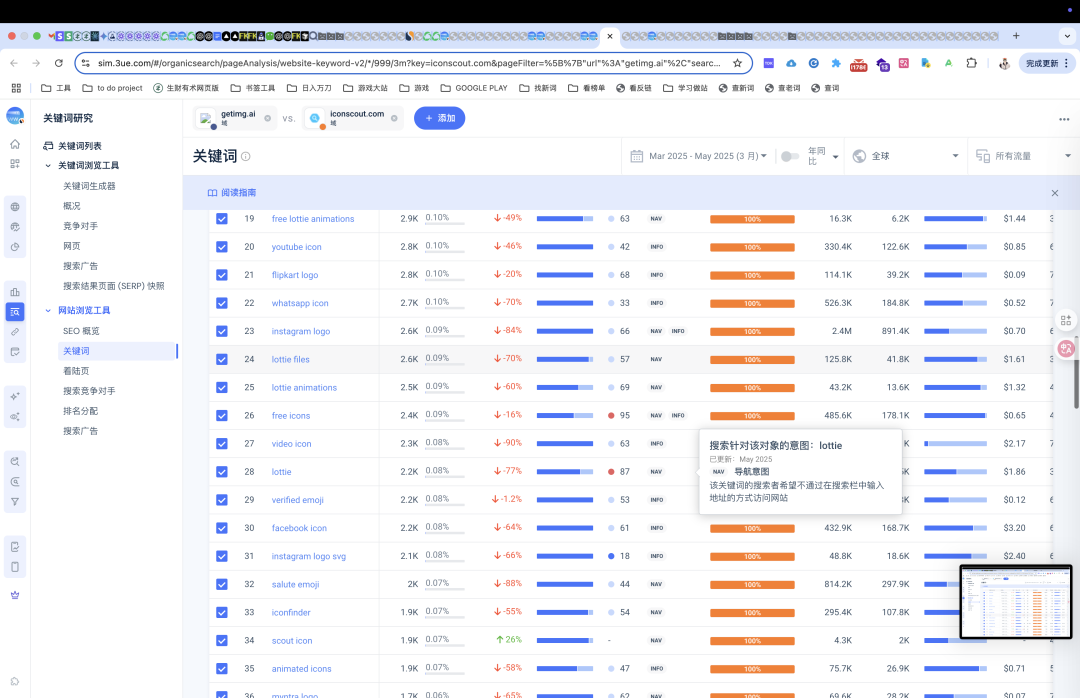Open 搜索竞争对手 sidebar item
This screenshot has height=698, width=1080.
pyautogui.click(x=90, y=391)
